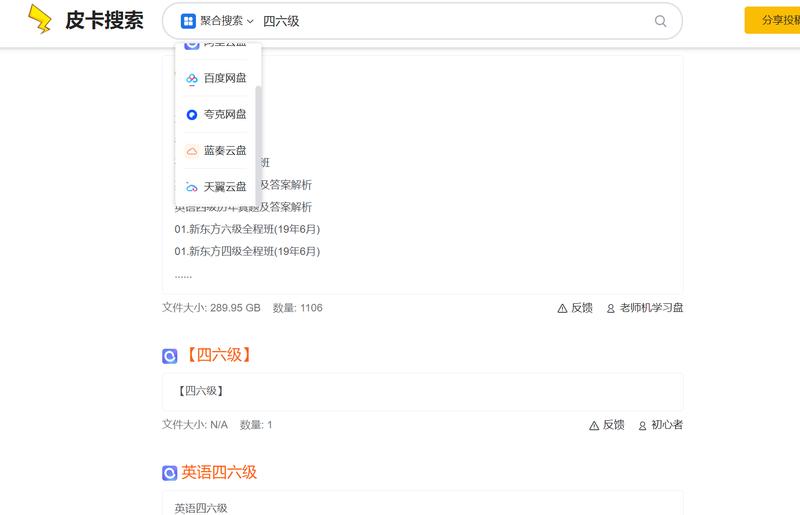Click the 百度网盘 cloud icon

pos(191,79)
